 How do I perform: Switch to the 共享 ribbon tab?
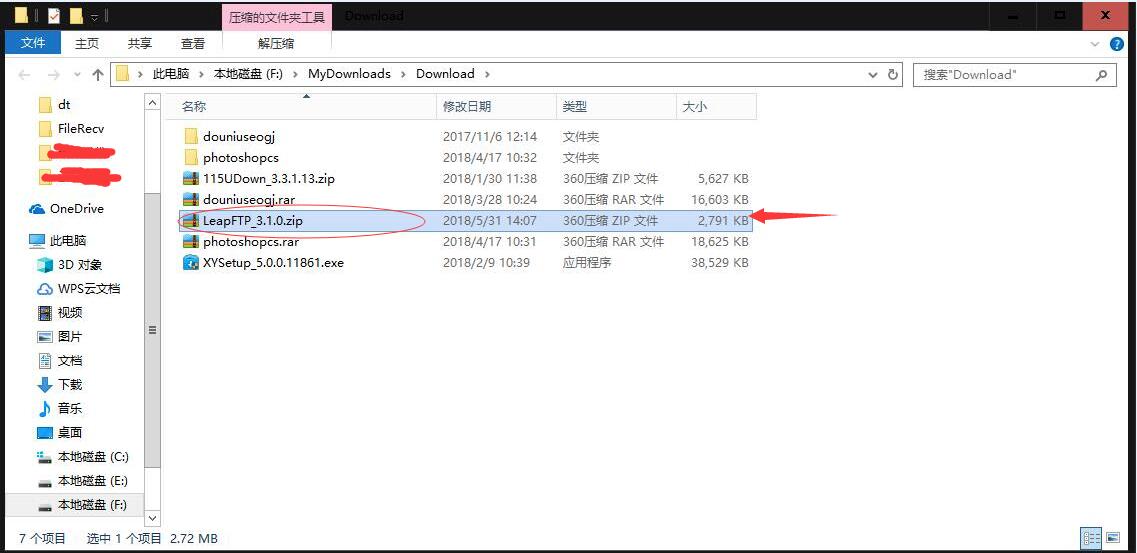click(140, 43)
